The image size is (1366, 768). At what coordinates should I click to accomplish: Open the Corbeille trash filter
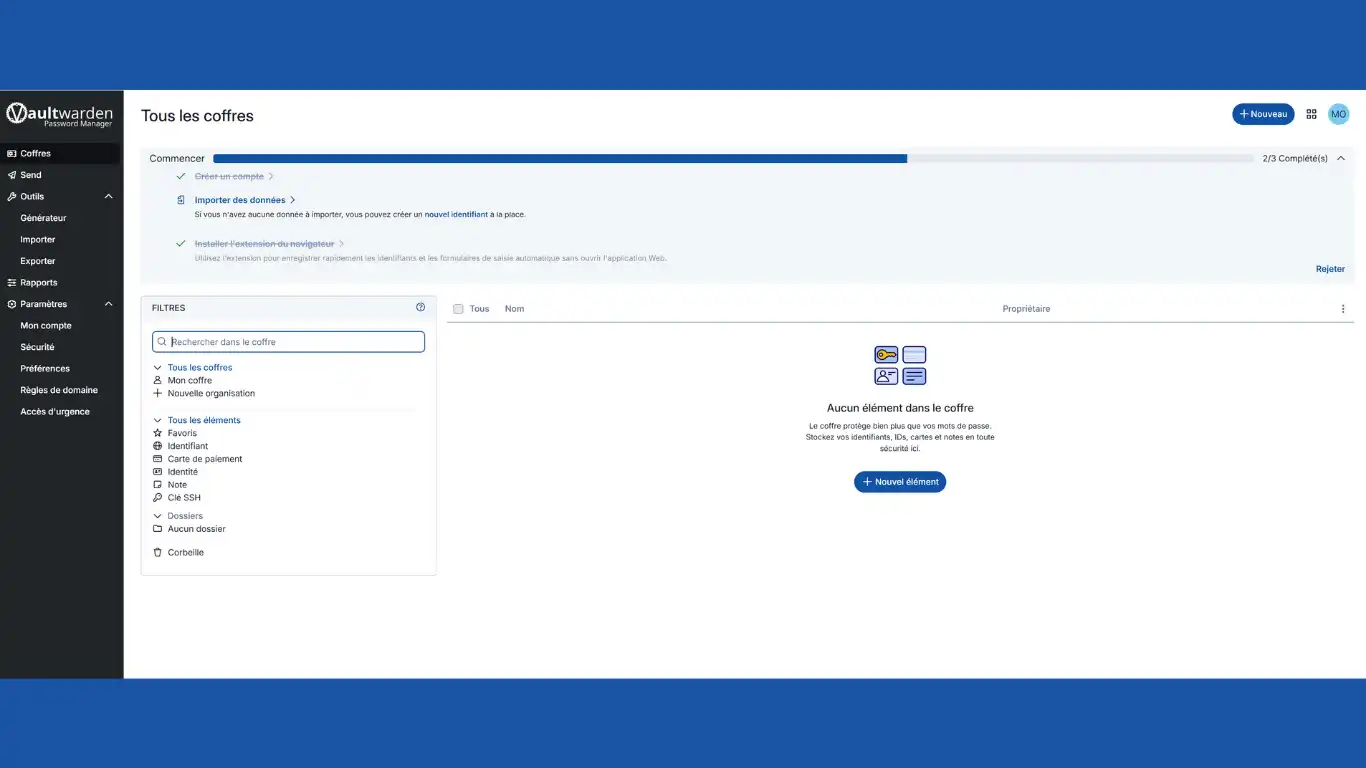click(185, 552)
